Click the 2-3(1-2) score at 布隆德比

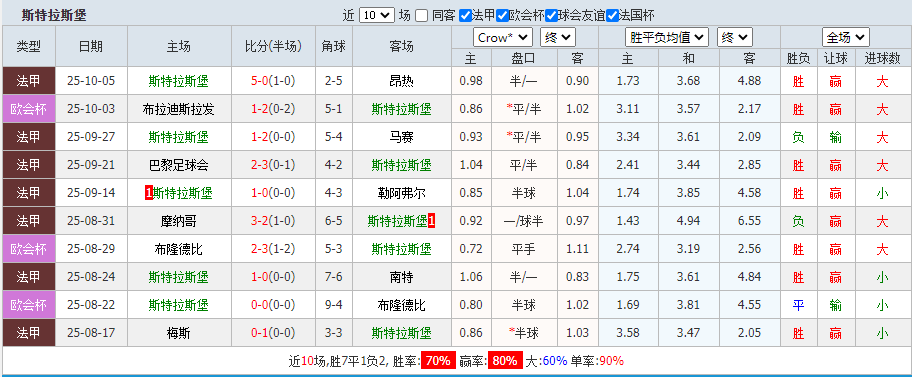point(274,249)
